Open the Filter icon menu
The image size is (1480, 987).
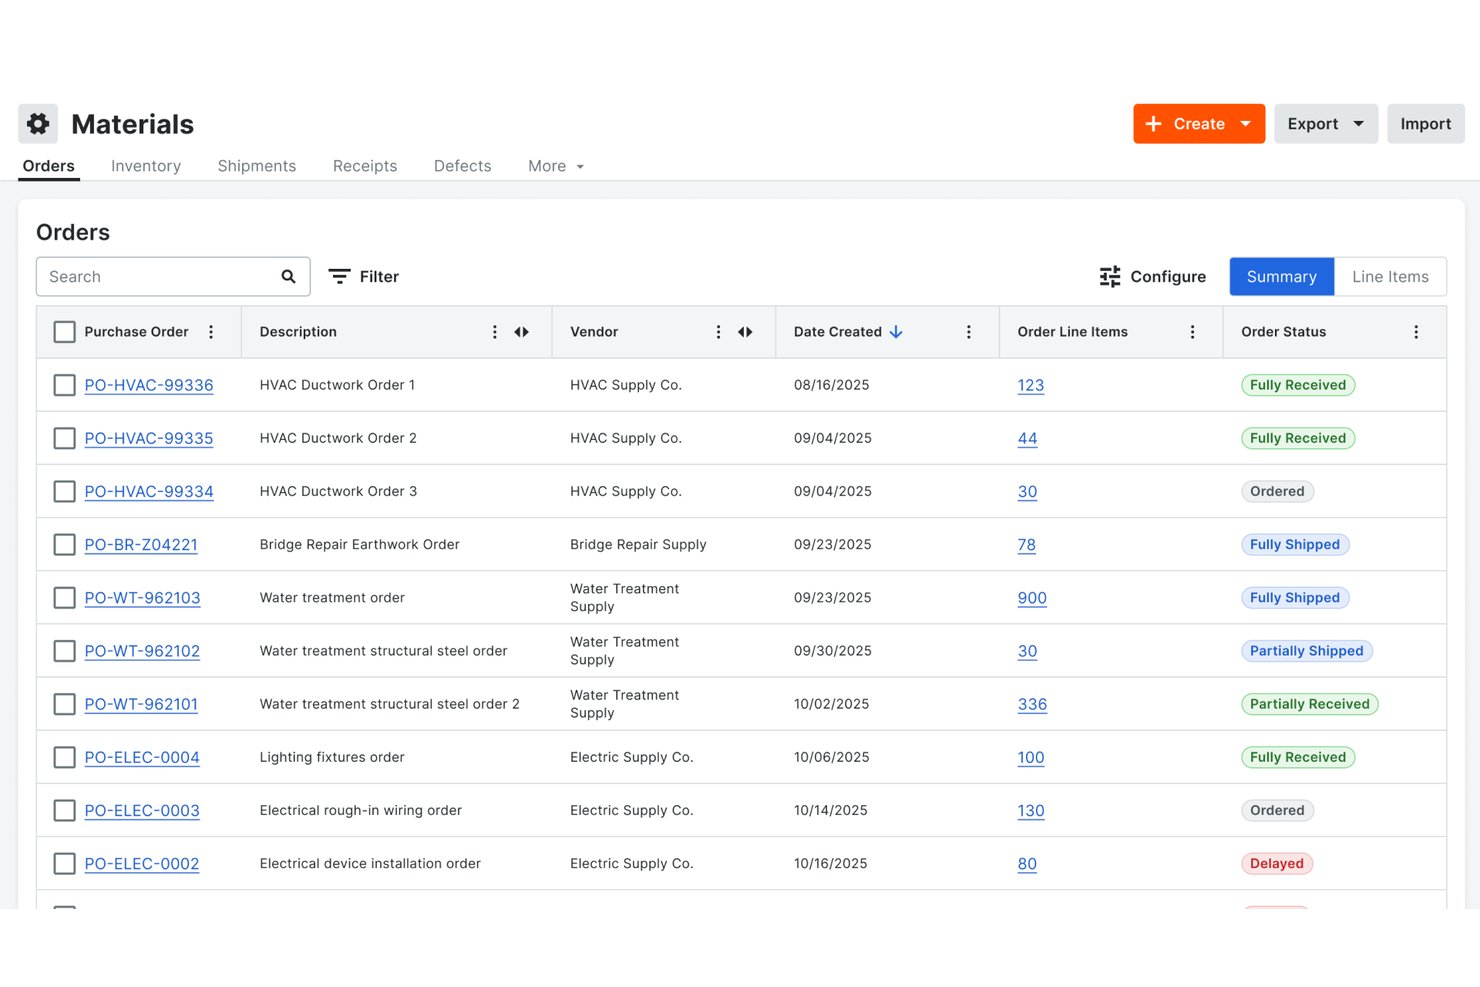coord(340,277)
